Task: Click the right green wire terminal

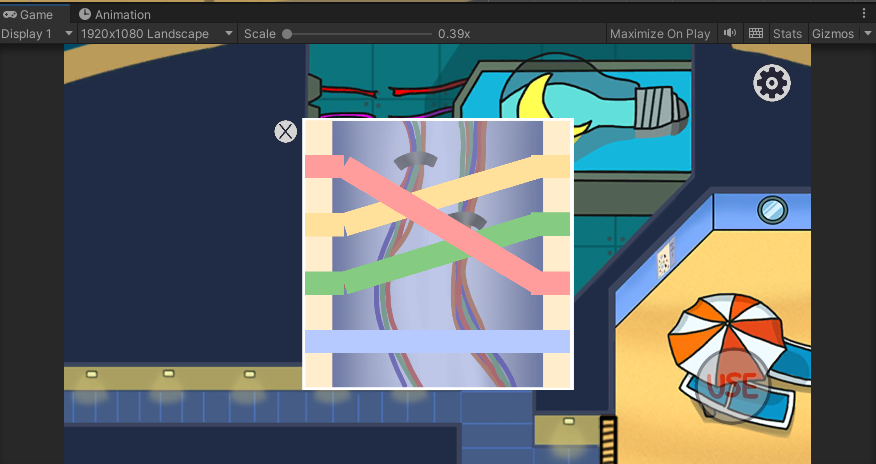Action: (550, 224)
